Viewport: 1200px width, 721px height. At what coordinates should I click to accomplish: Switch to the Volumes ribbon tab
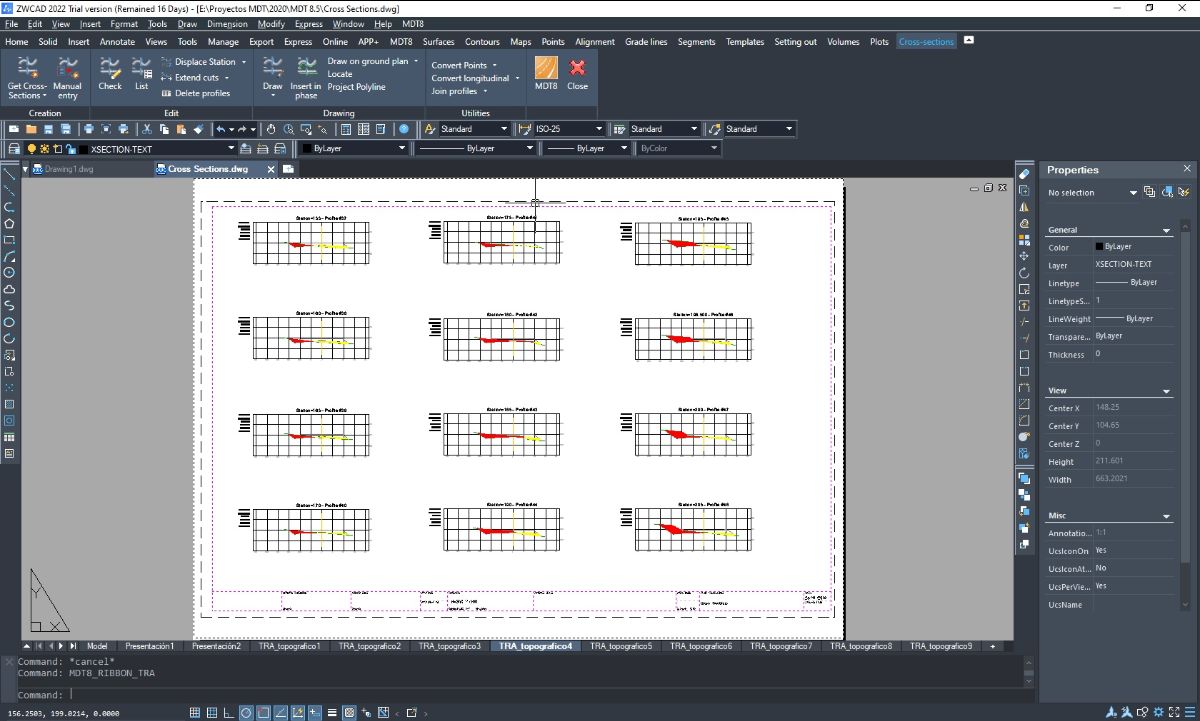pyautogui.click(x=843, y=42)
